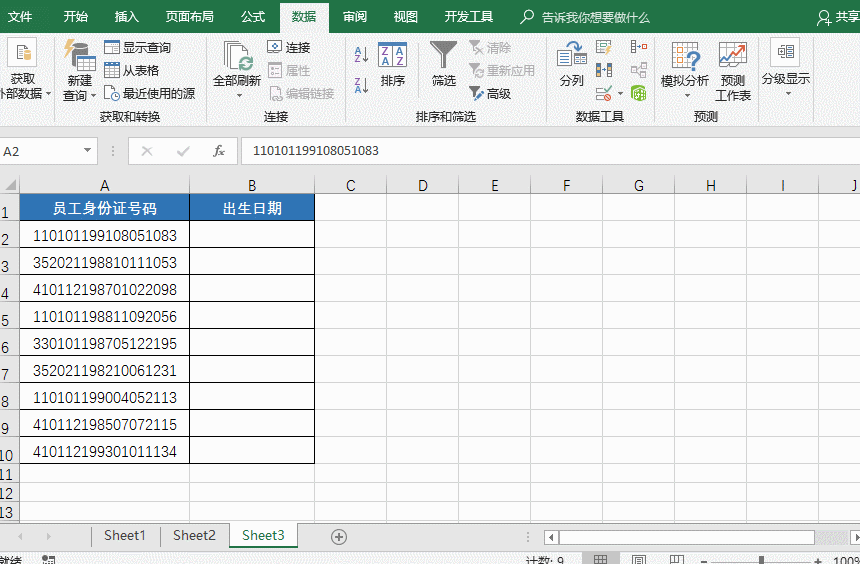The height and width of the screenshot is (564, 860).
Task: Click the Sort A to Z ascending icon
Action: coord(361,54)
